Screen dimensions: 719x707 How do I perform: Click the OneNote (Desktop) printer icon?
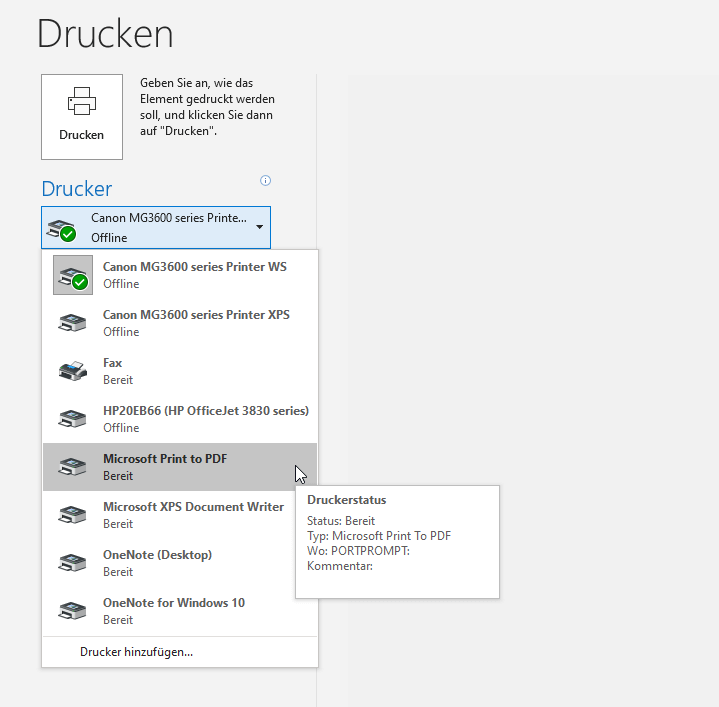(x=72, y=563)
